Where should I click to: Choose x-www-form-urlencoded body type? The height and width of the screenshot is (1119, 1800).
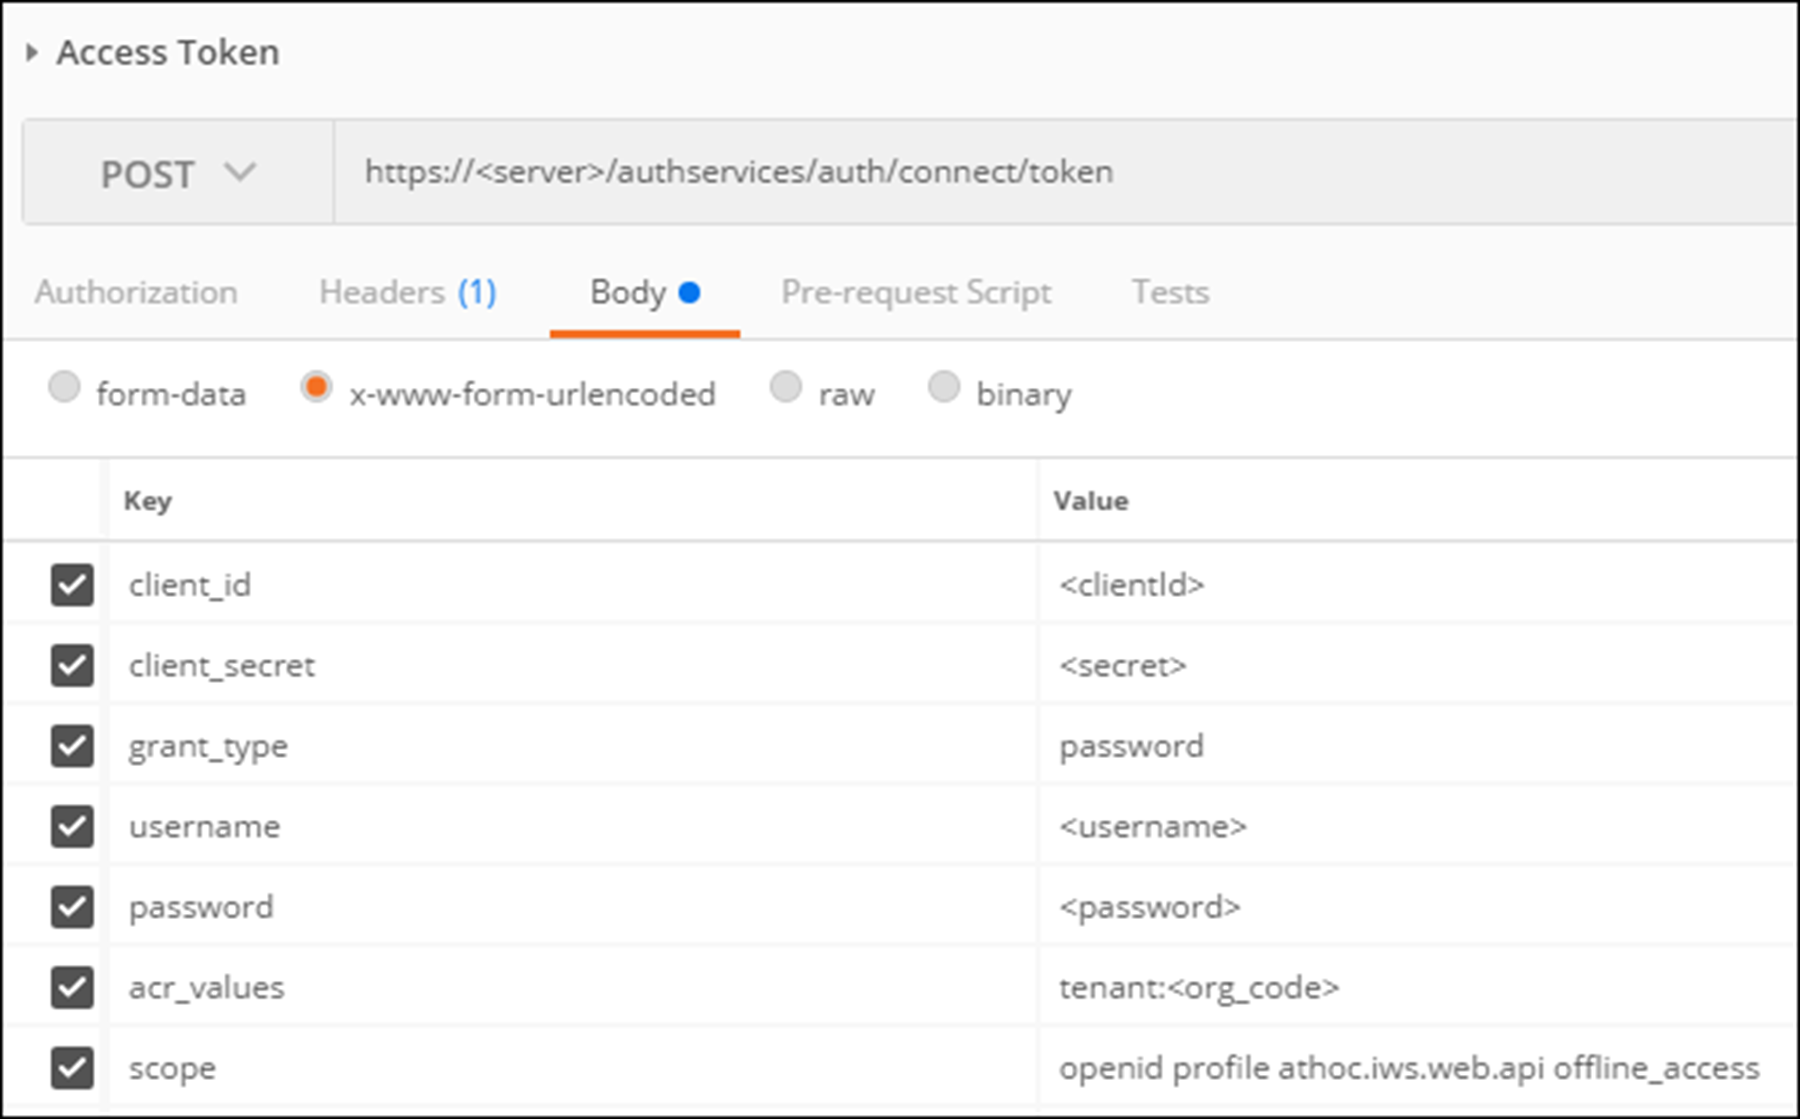tap(316, 388)
